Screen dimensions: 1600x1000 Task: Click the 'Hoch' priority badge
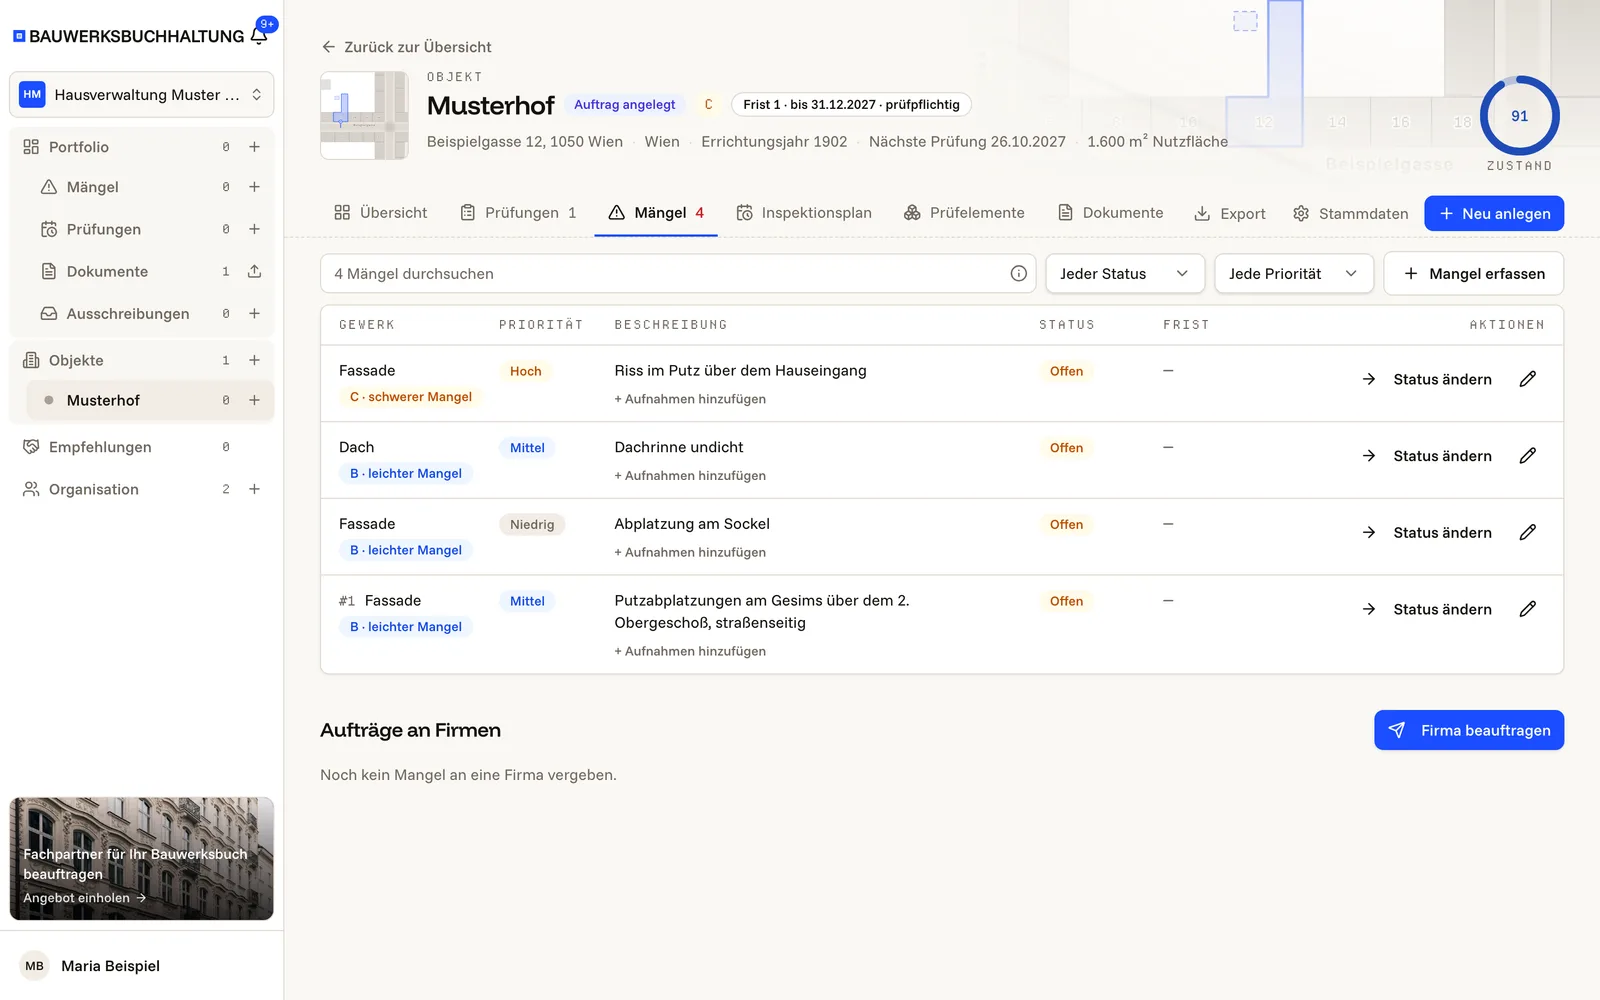tap(525, 371)
